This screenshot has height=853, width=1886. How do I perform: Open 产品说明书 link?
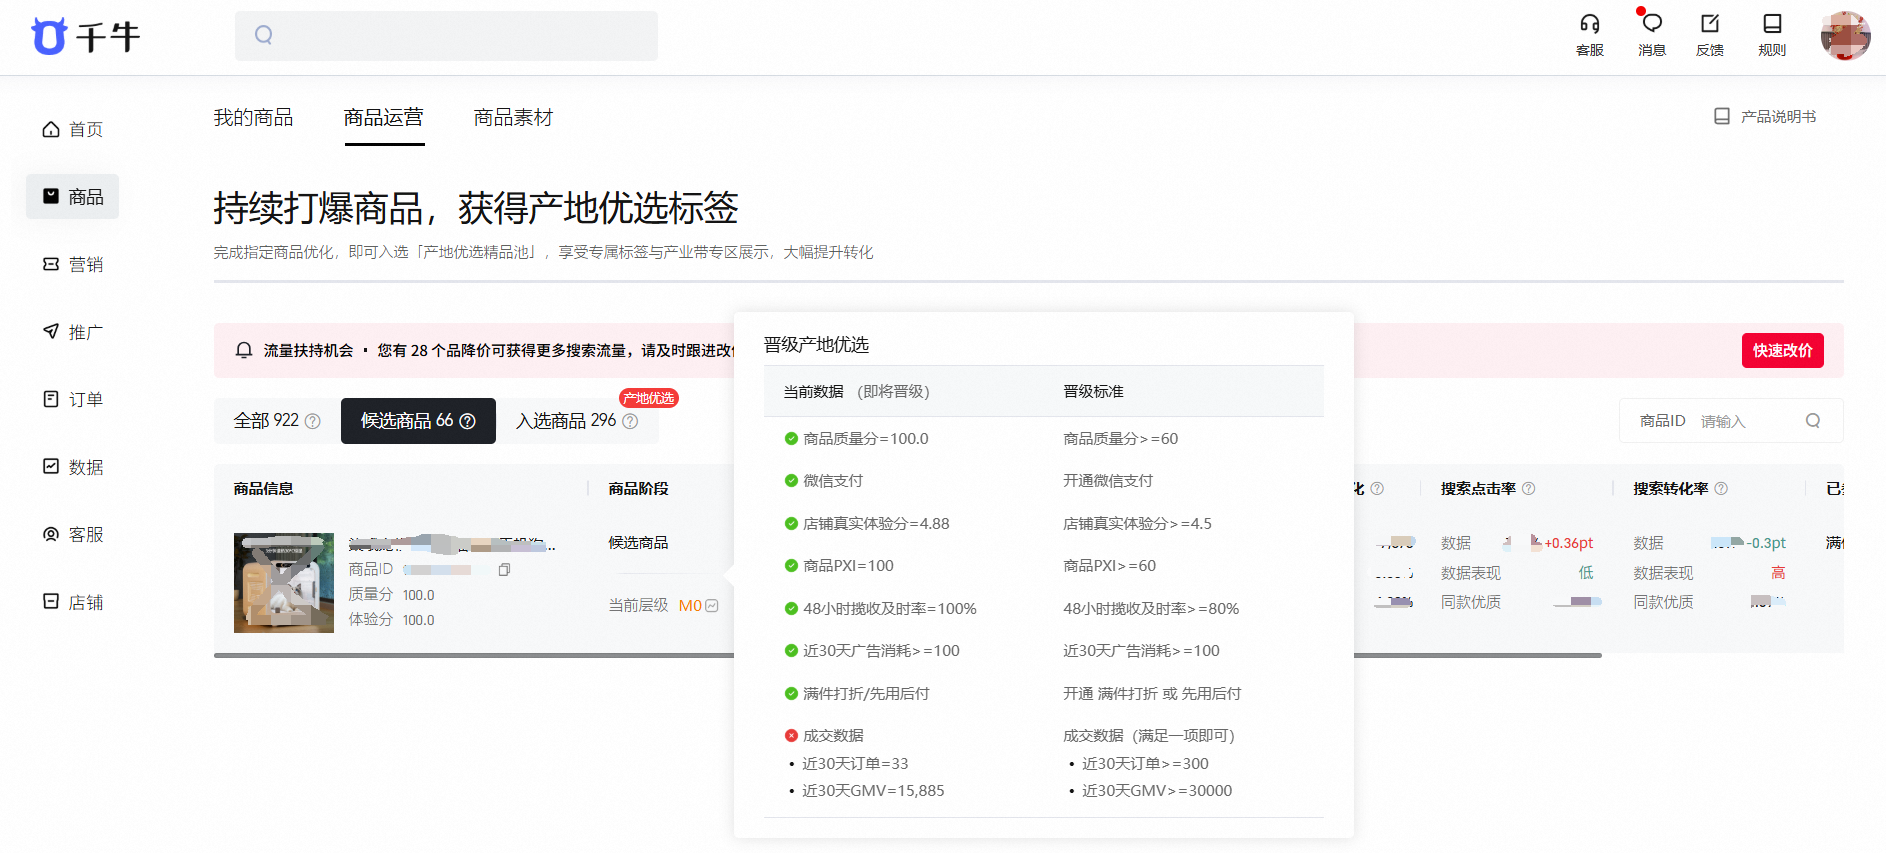1765,117
